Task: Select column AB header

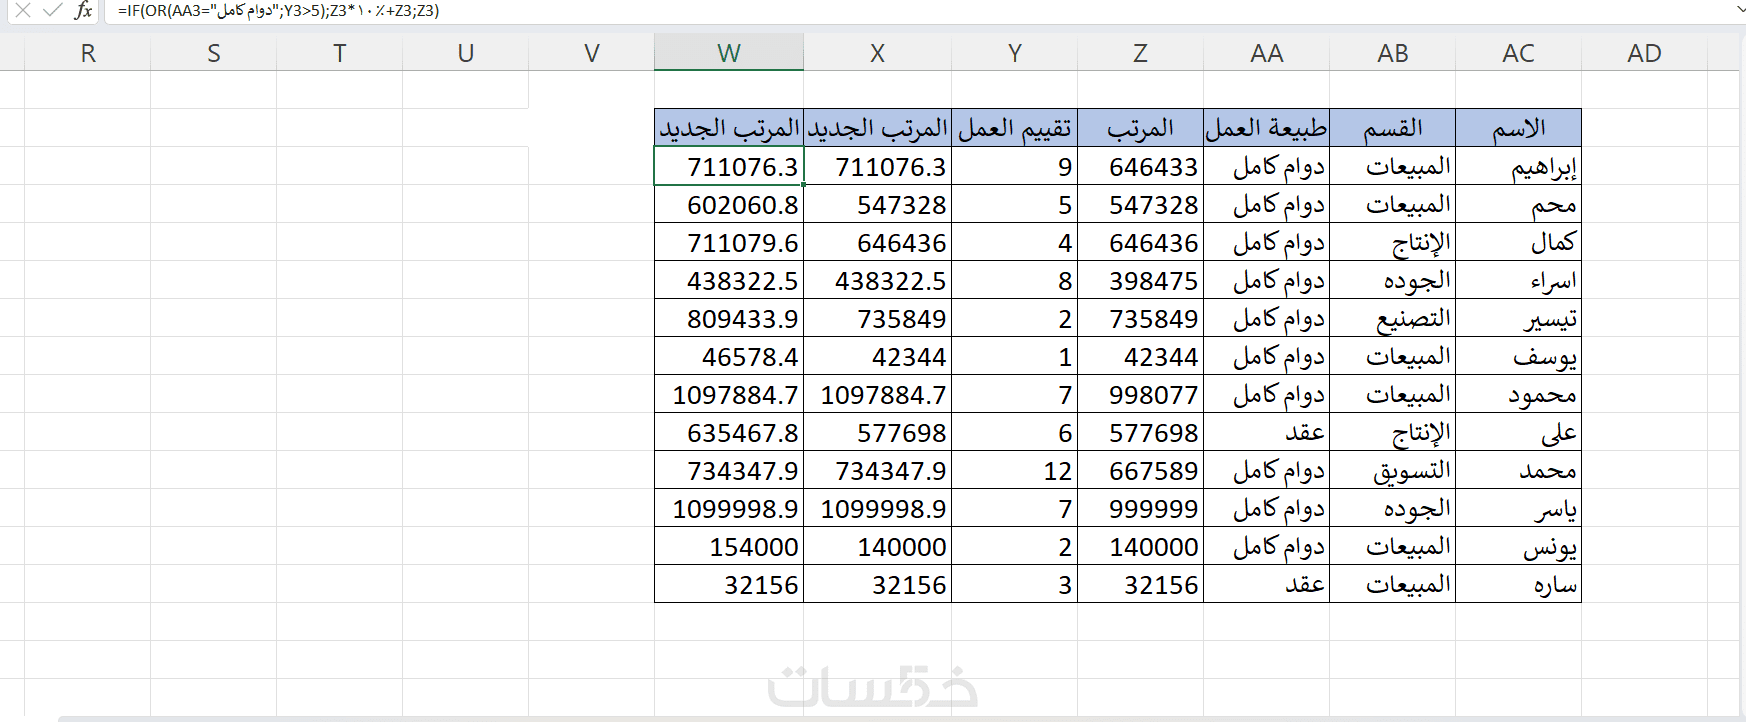Action: [1393, 53]
